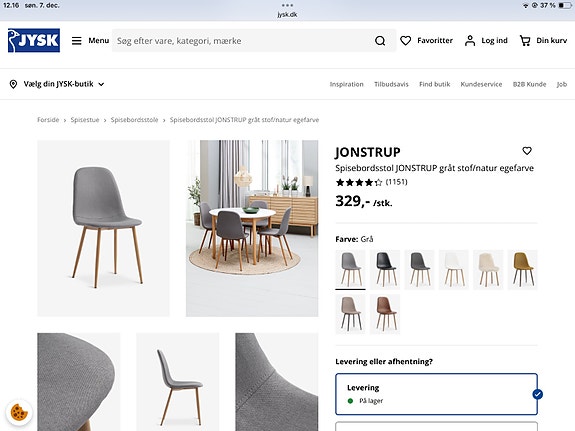Image resolution: width=575 pixels, height=431 pixels.
Task: Select the mustard yellow chair color
Action: point(523,270)
